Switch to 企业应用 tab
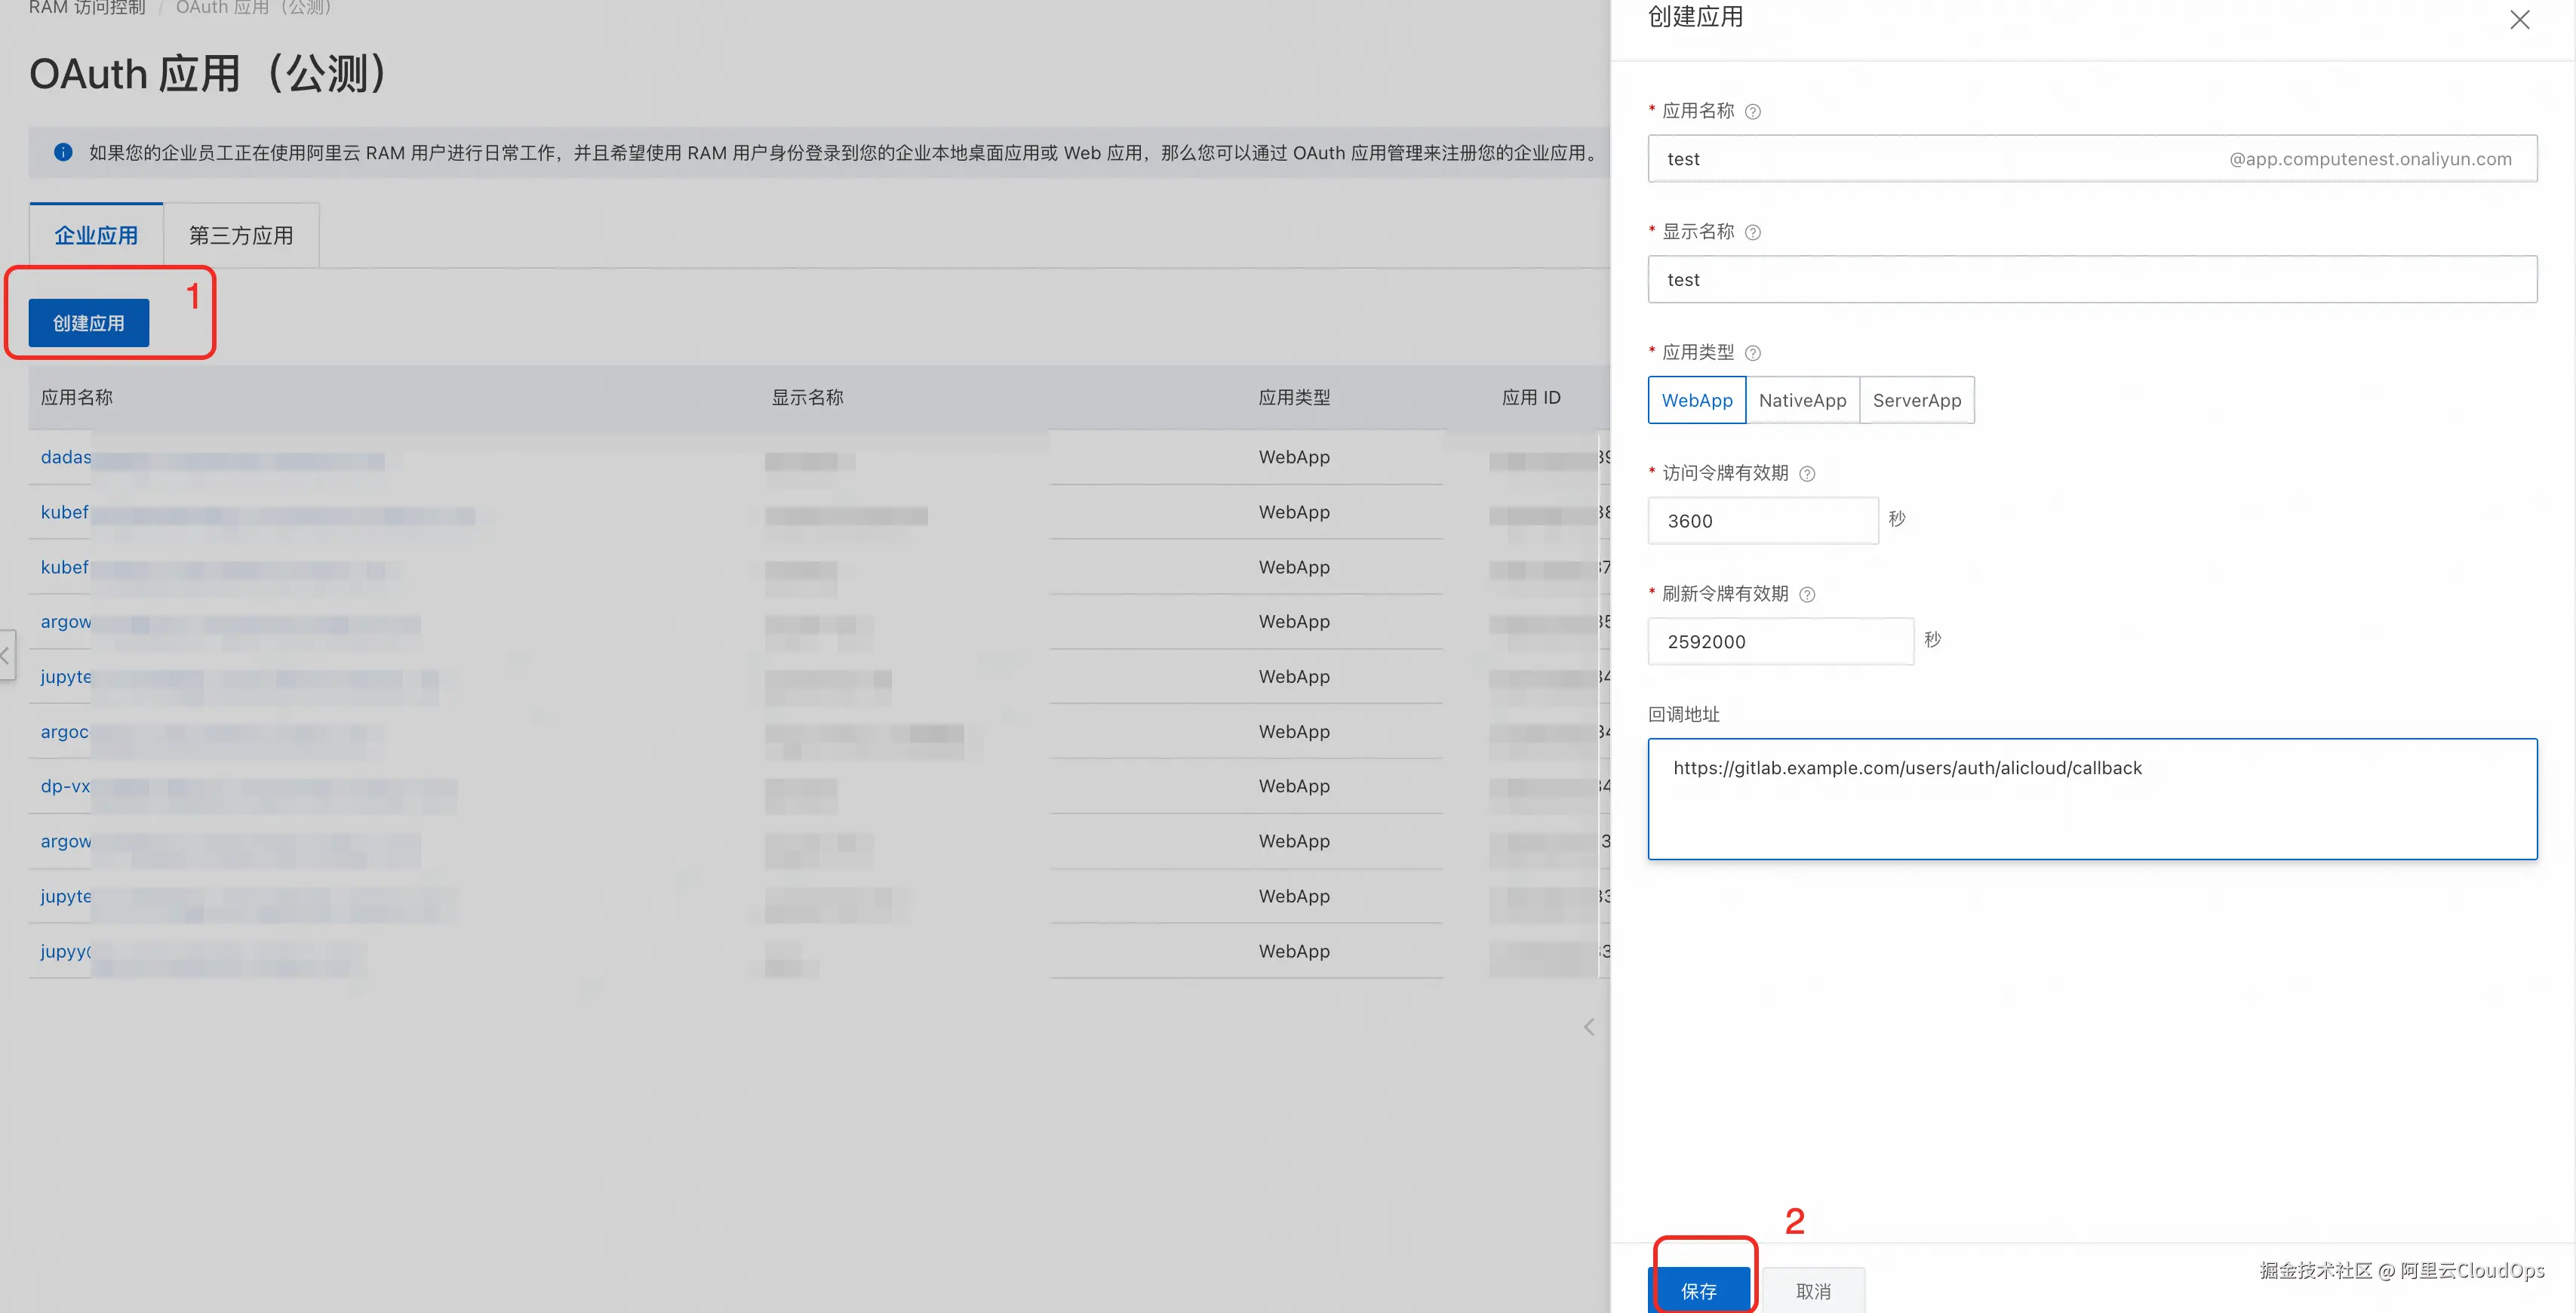2576x1313 pixels. click(96, 236)
